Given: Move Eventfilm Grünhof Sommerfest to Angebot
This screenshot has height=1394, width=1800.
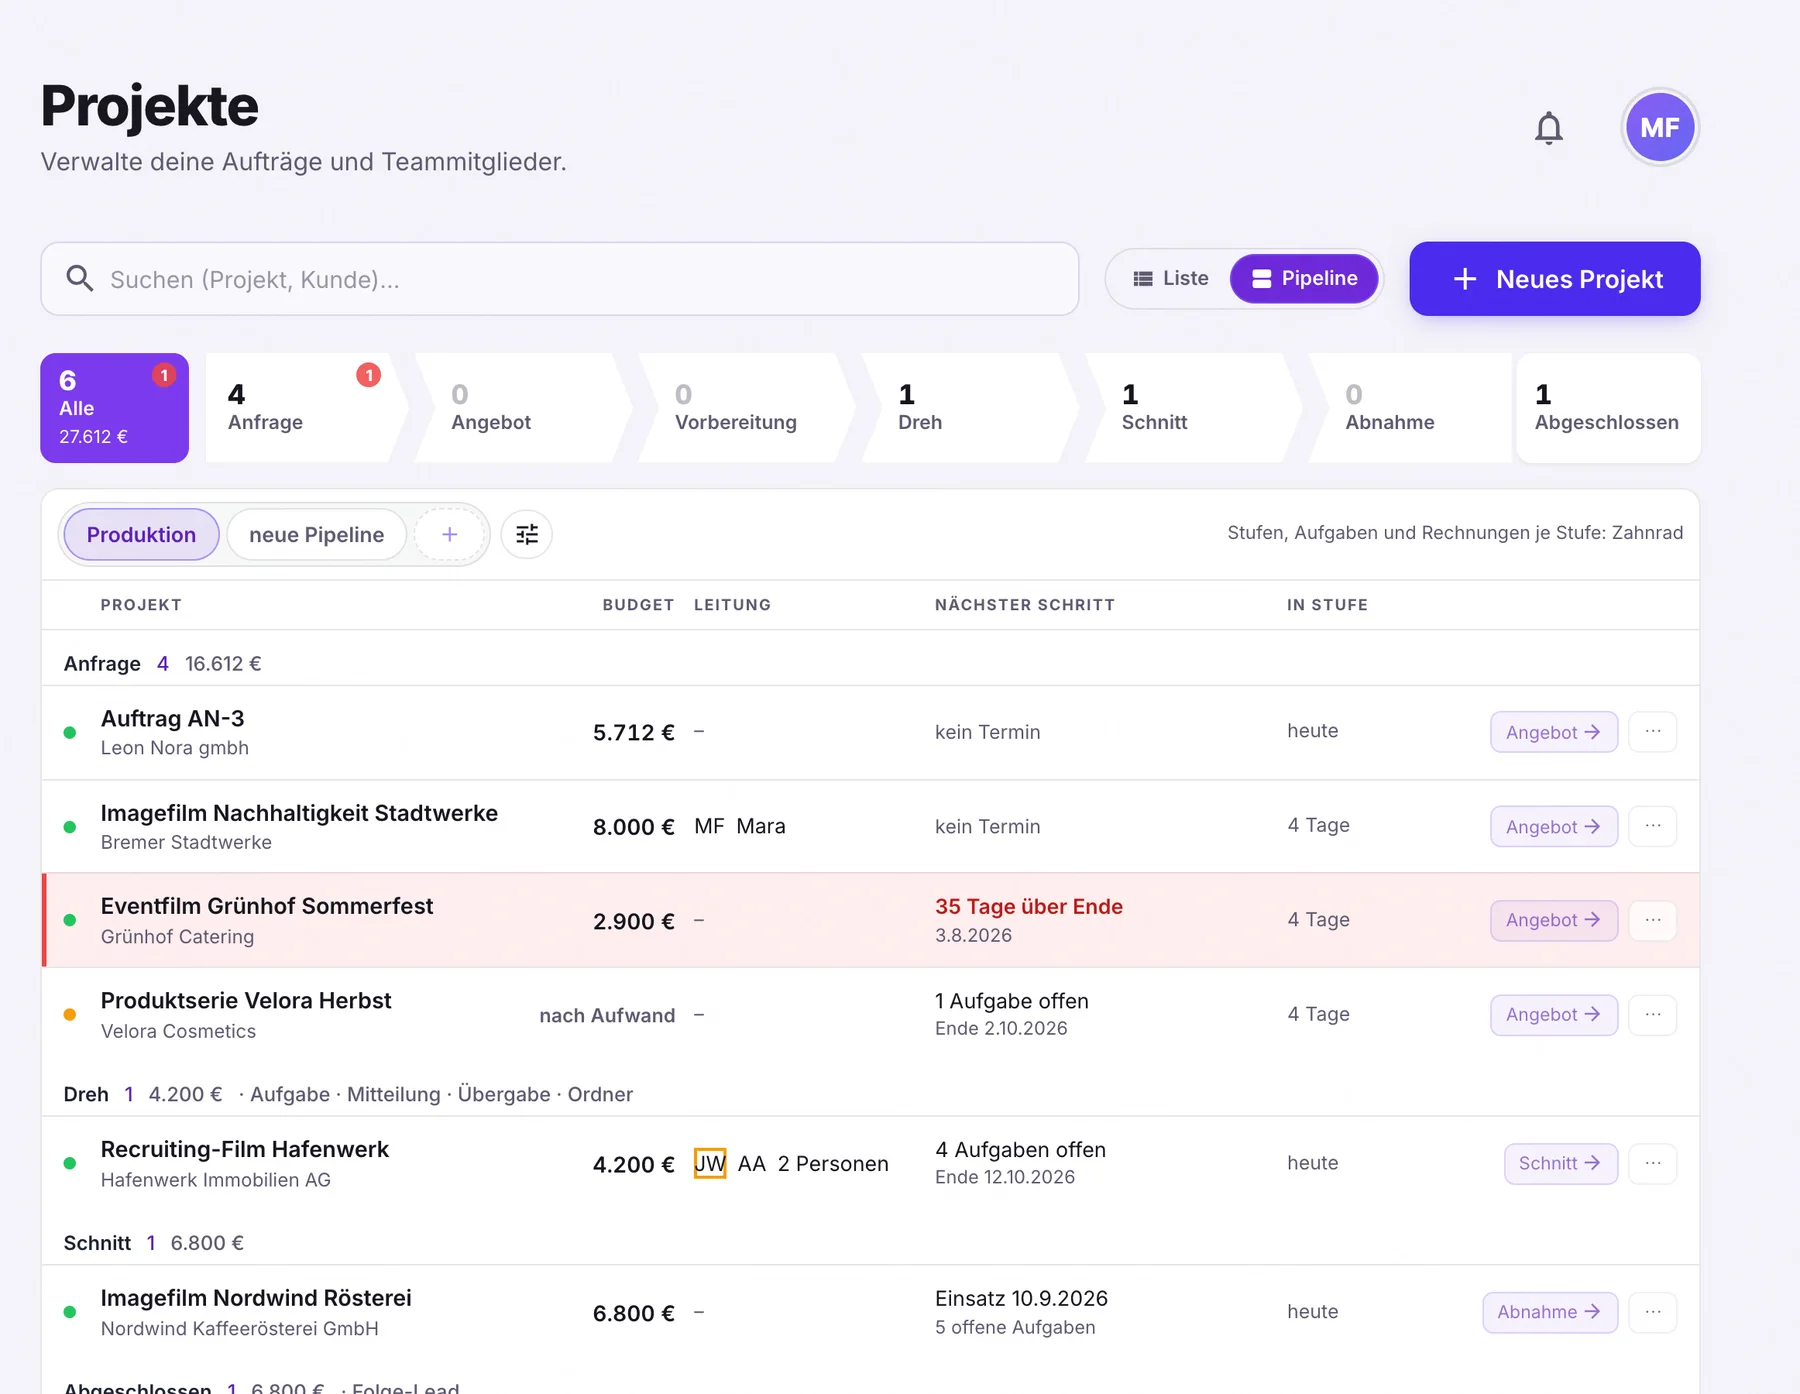Looking at the screenshot, I should (1554, 920).
